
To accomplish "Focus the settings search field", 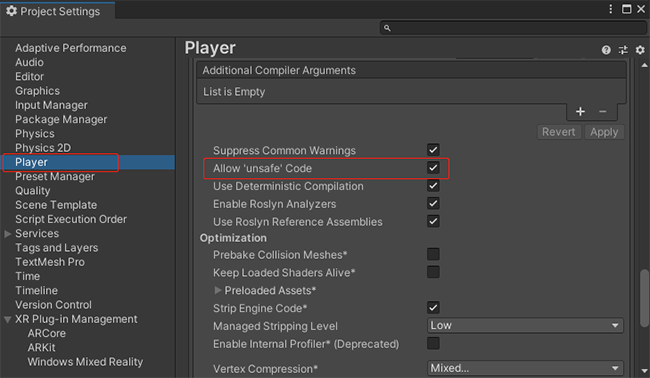I will click(x=514, y=28).
